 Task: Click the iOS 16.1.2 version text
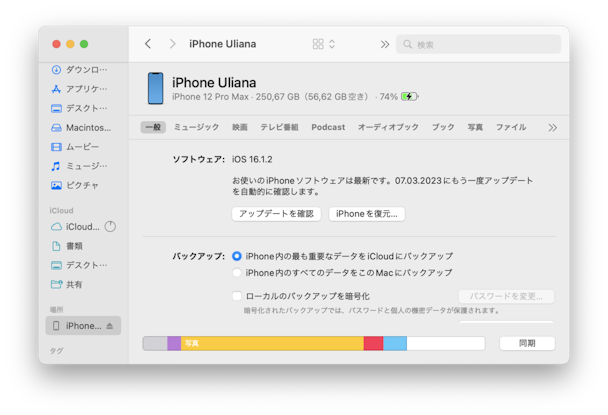pyautogui.click(x=252, y=159)
